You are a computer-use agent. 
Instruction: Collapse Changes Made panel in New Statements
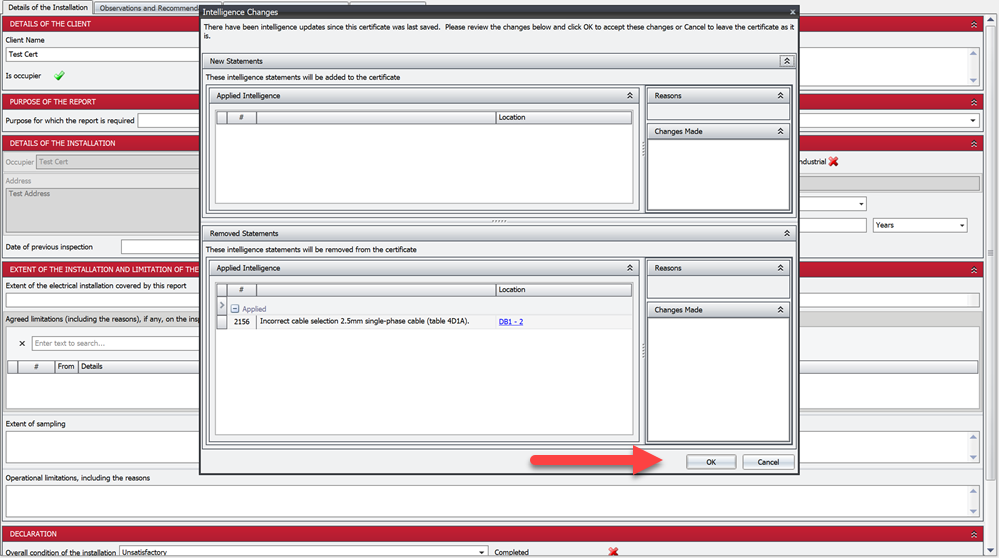point(780,131)
